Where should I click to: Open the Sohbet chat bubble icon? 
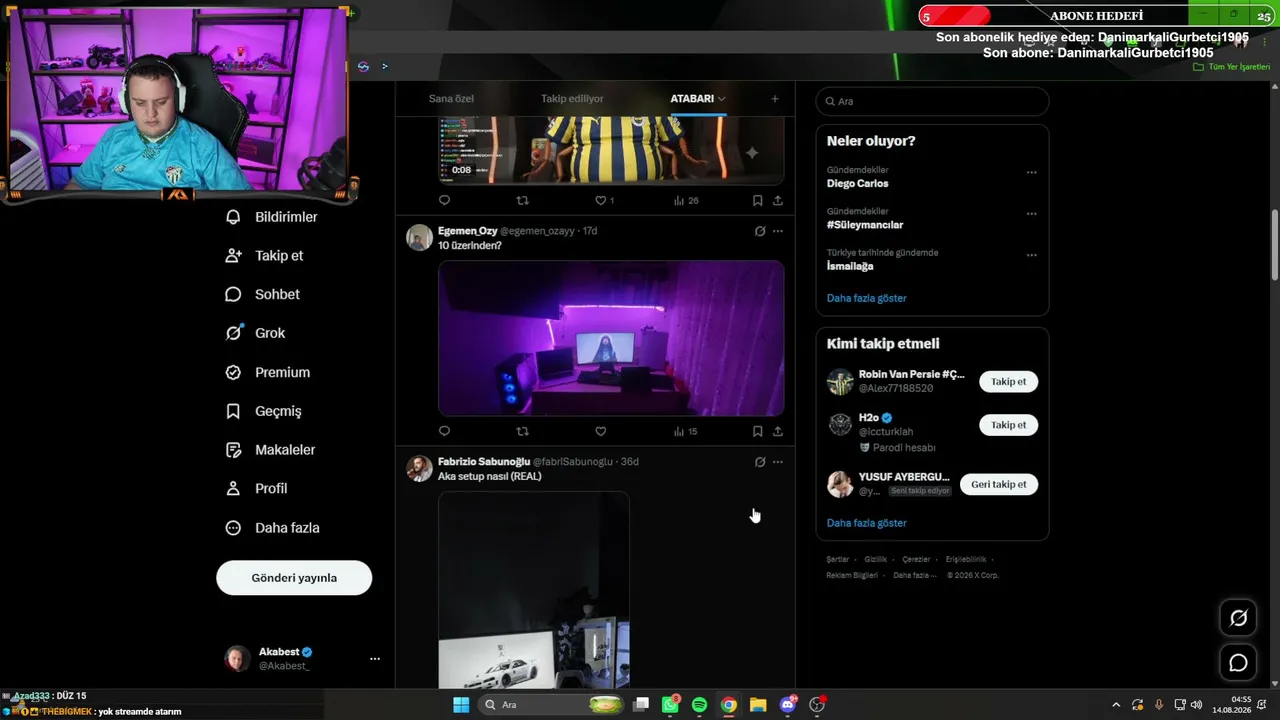point(233,295)
